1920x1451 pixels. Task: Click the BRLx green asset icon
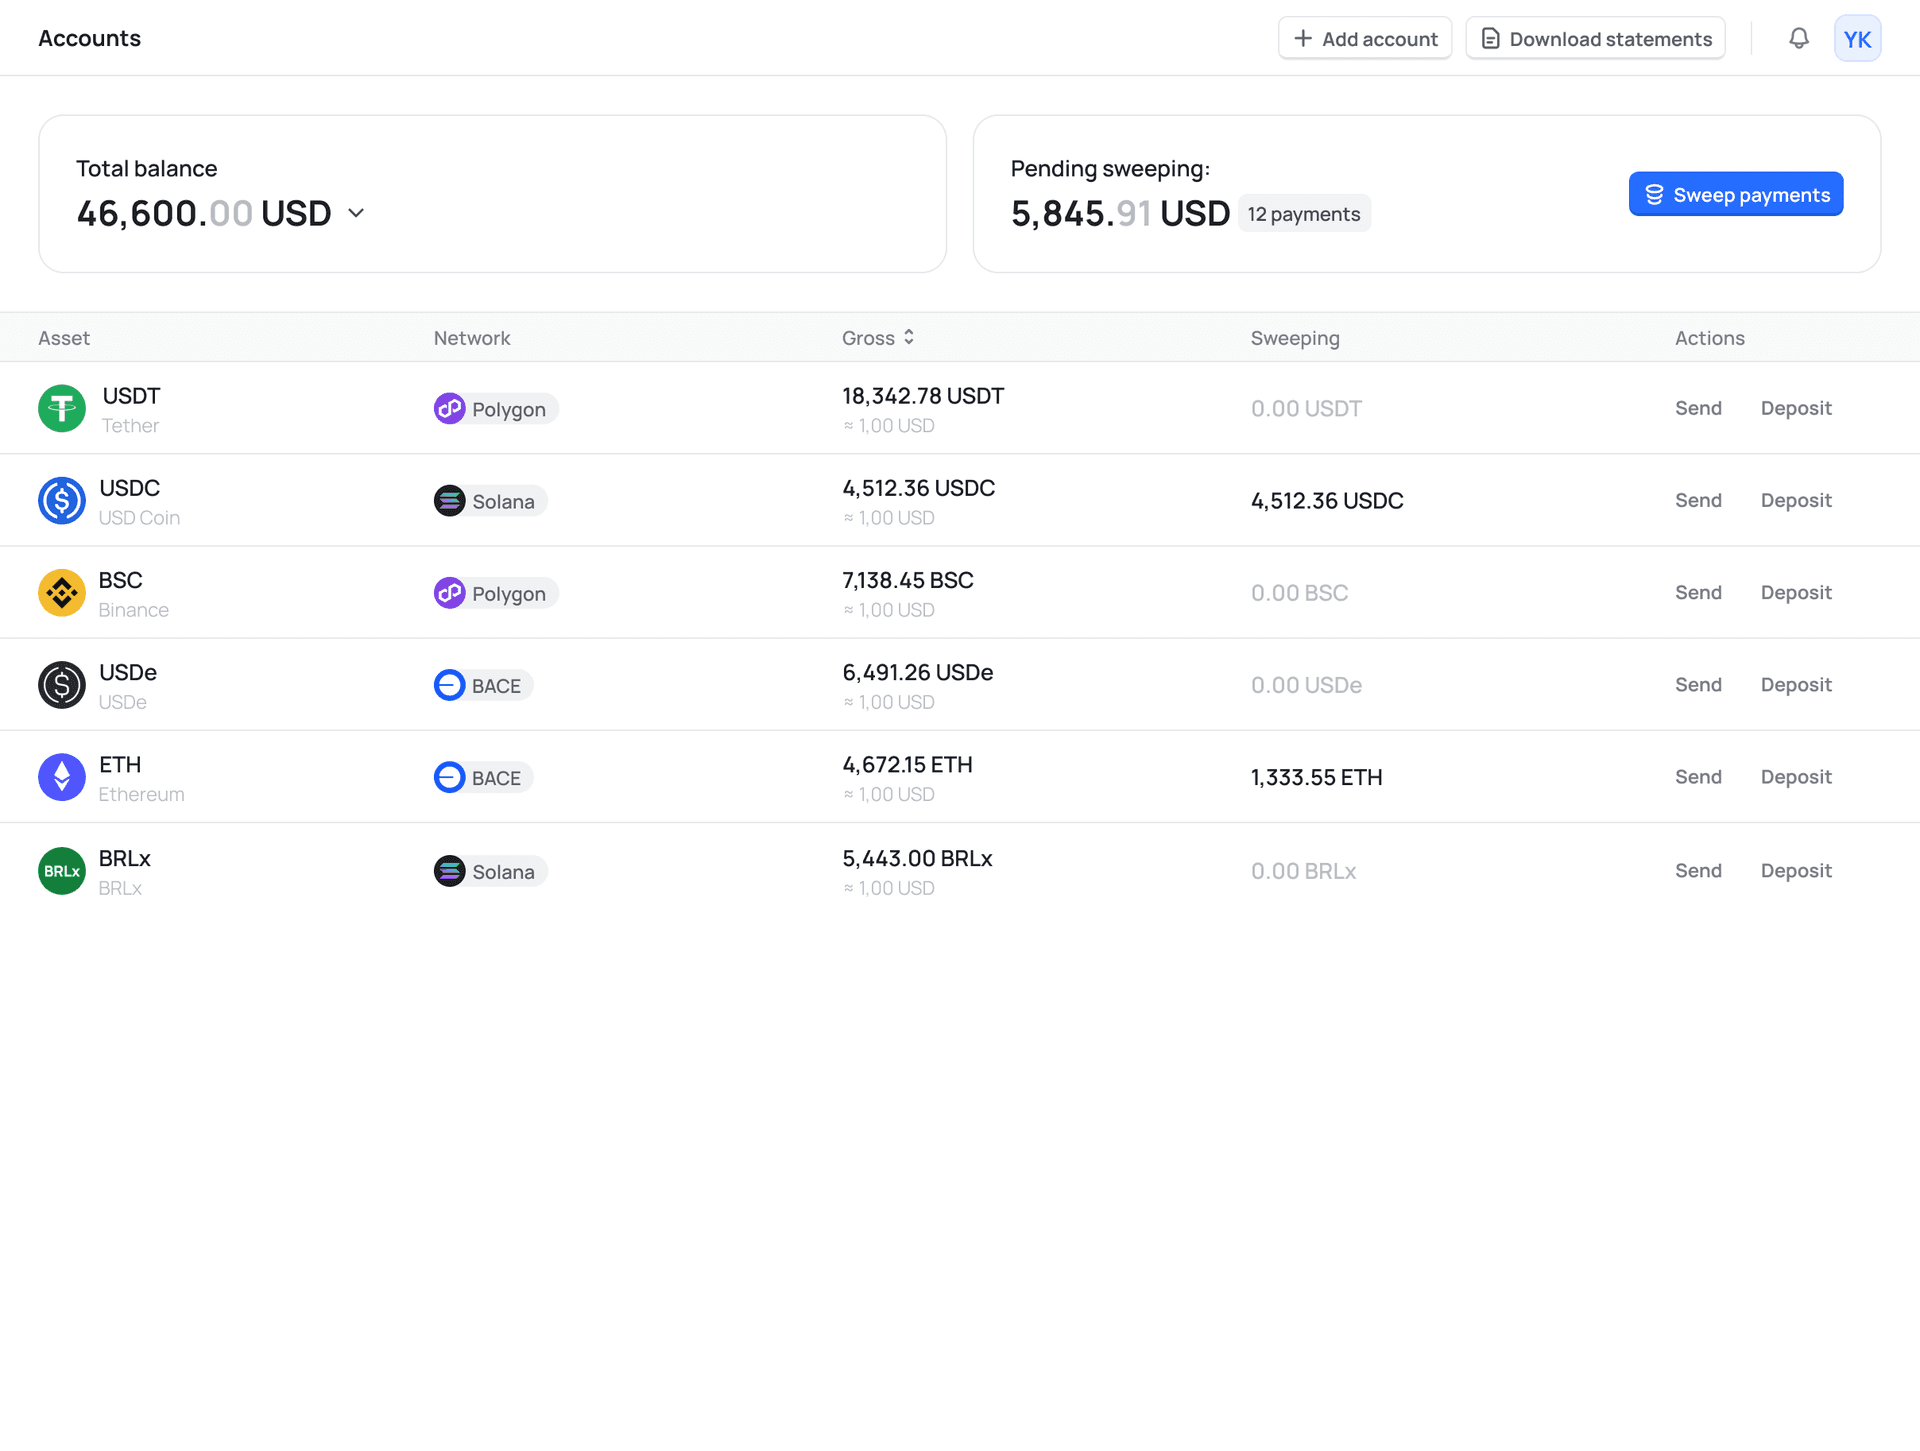[x=61, y=870]
